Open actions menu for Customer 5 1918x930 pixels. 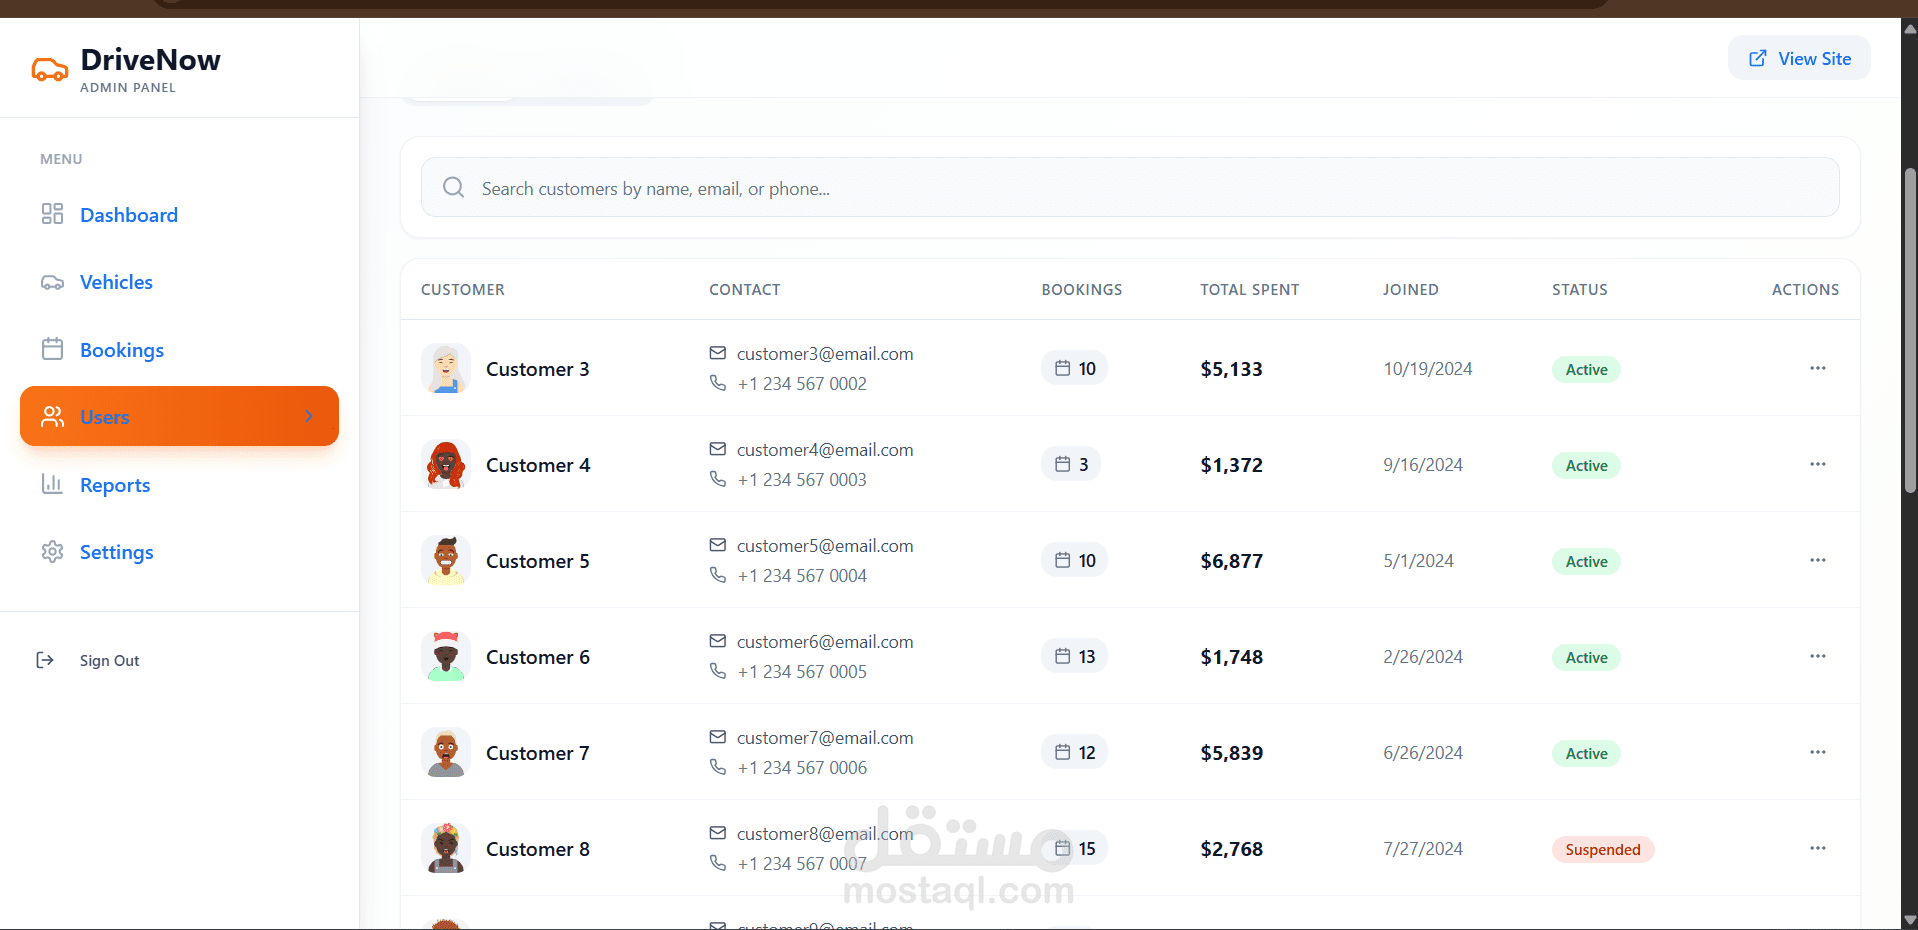[x=1817, y=560]
